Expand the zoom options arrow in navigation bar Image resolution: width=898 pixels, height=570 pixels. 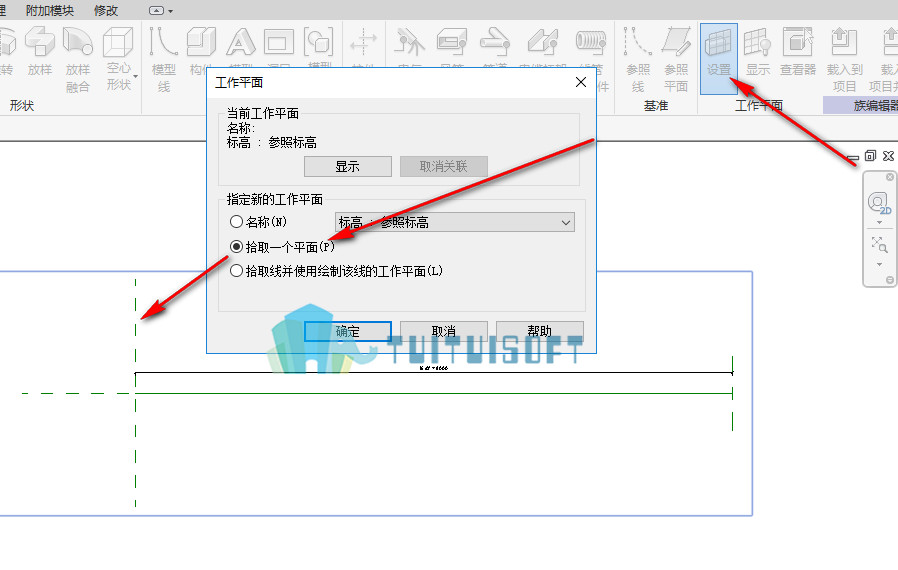click(879, 265)
